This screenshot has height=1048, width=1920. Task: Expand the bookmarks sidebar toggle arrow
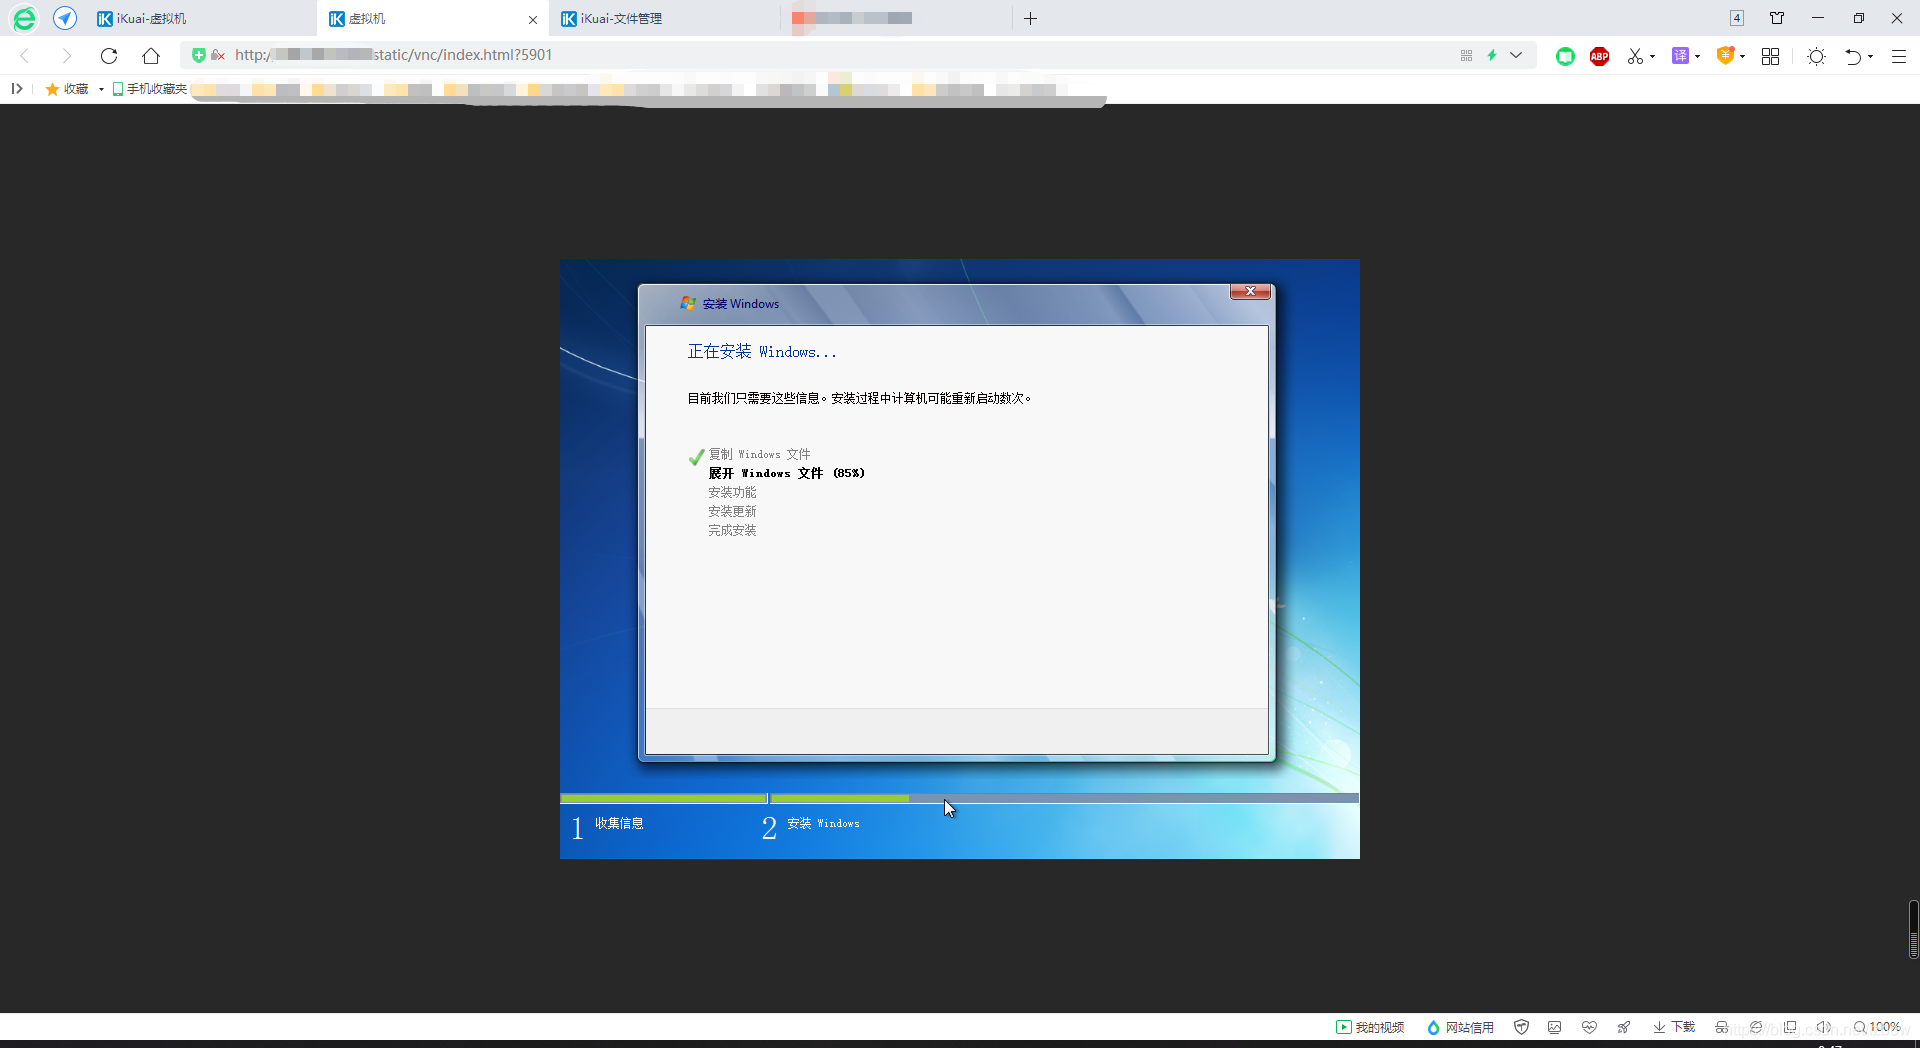click(17, 89)
